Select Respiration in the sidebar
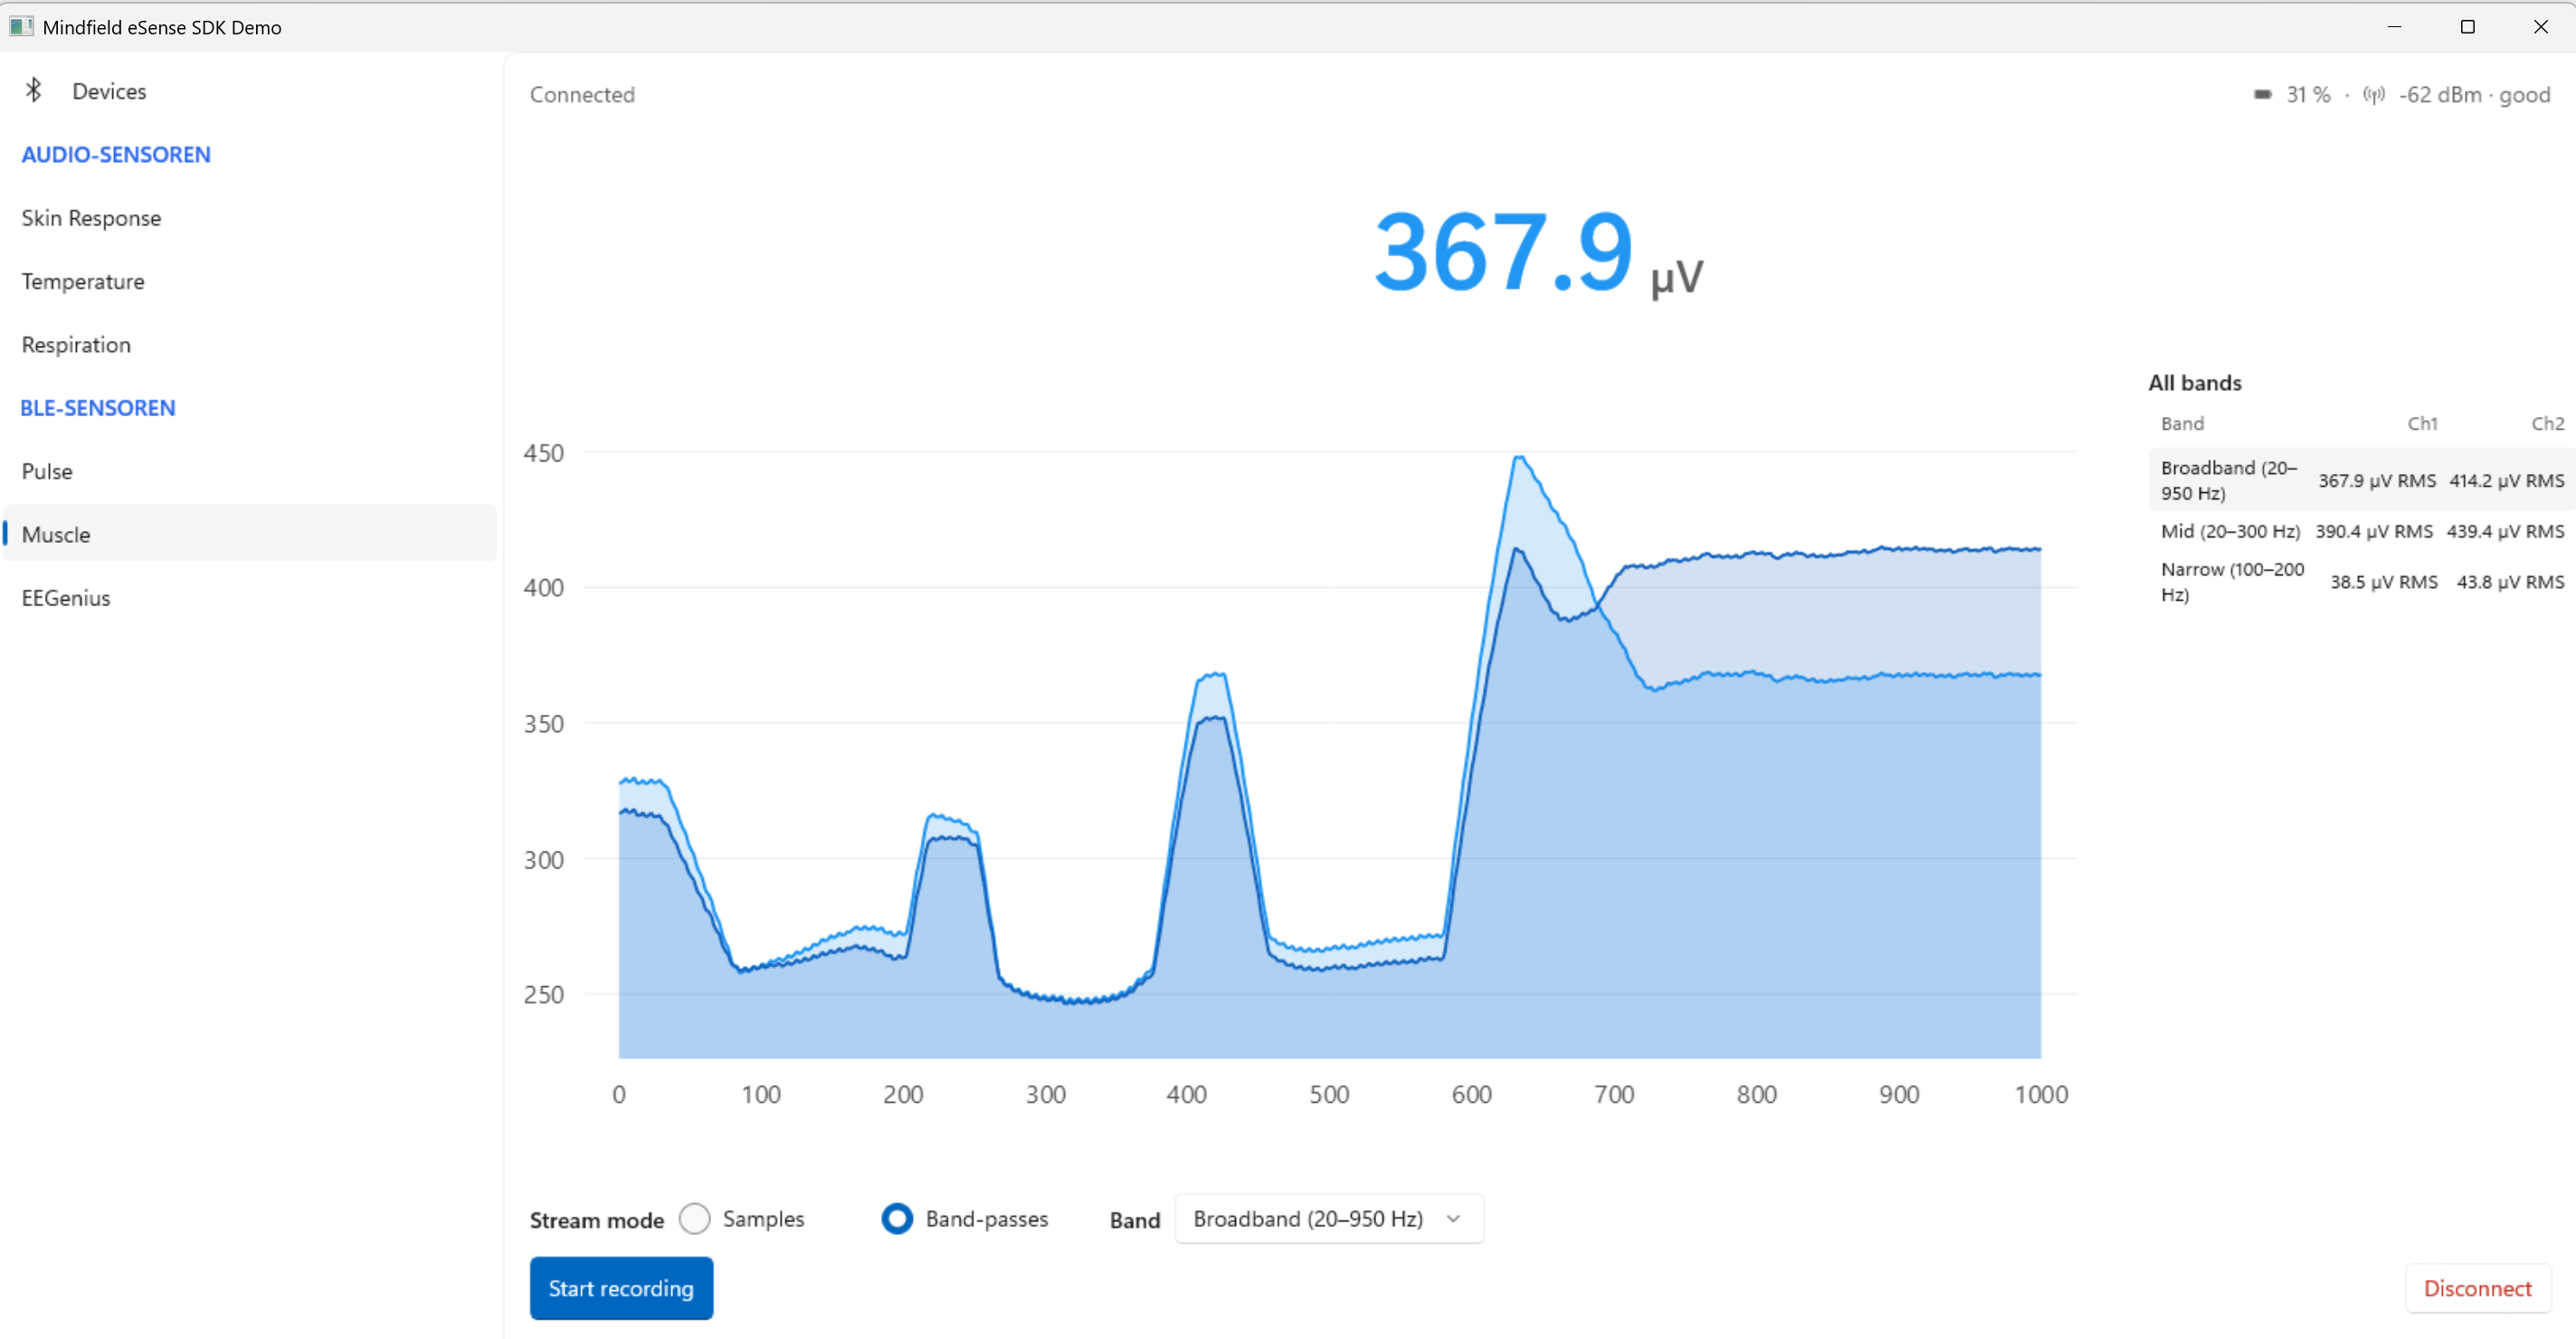This screenshot has height=1339, width=2576. pos(250,345)
